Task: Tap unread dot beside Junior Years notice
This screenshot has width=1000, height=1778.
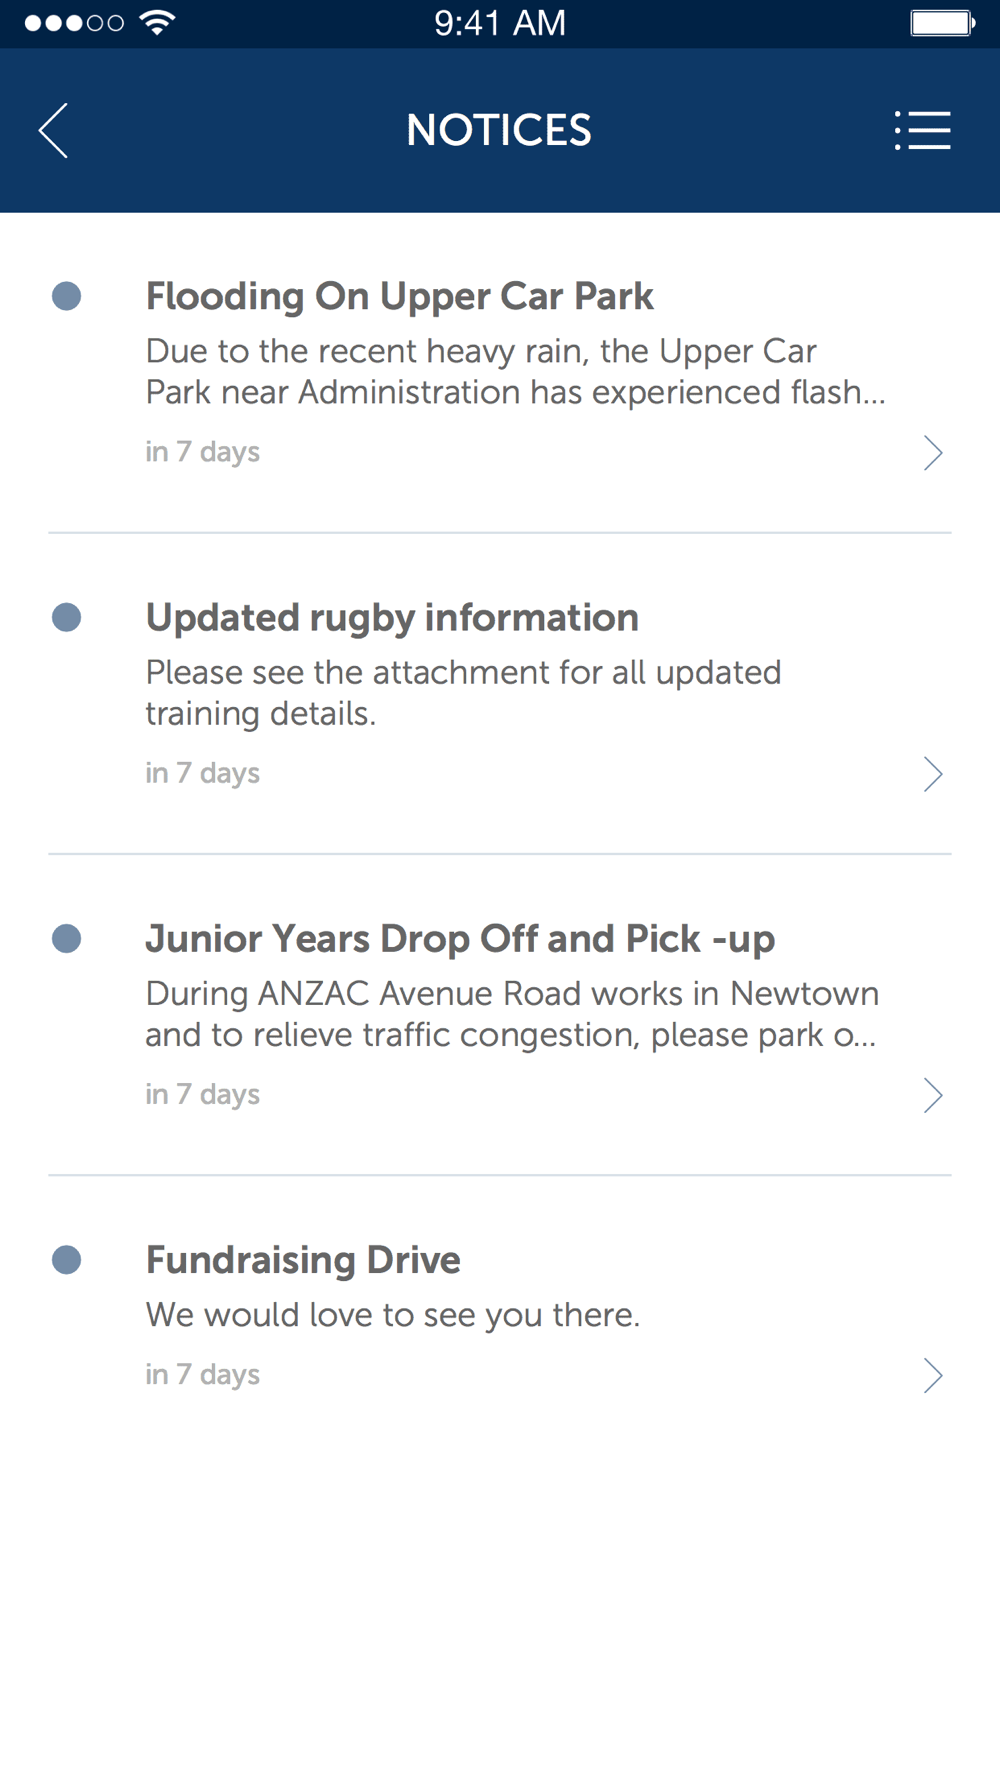Action: (67, 938)
